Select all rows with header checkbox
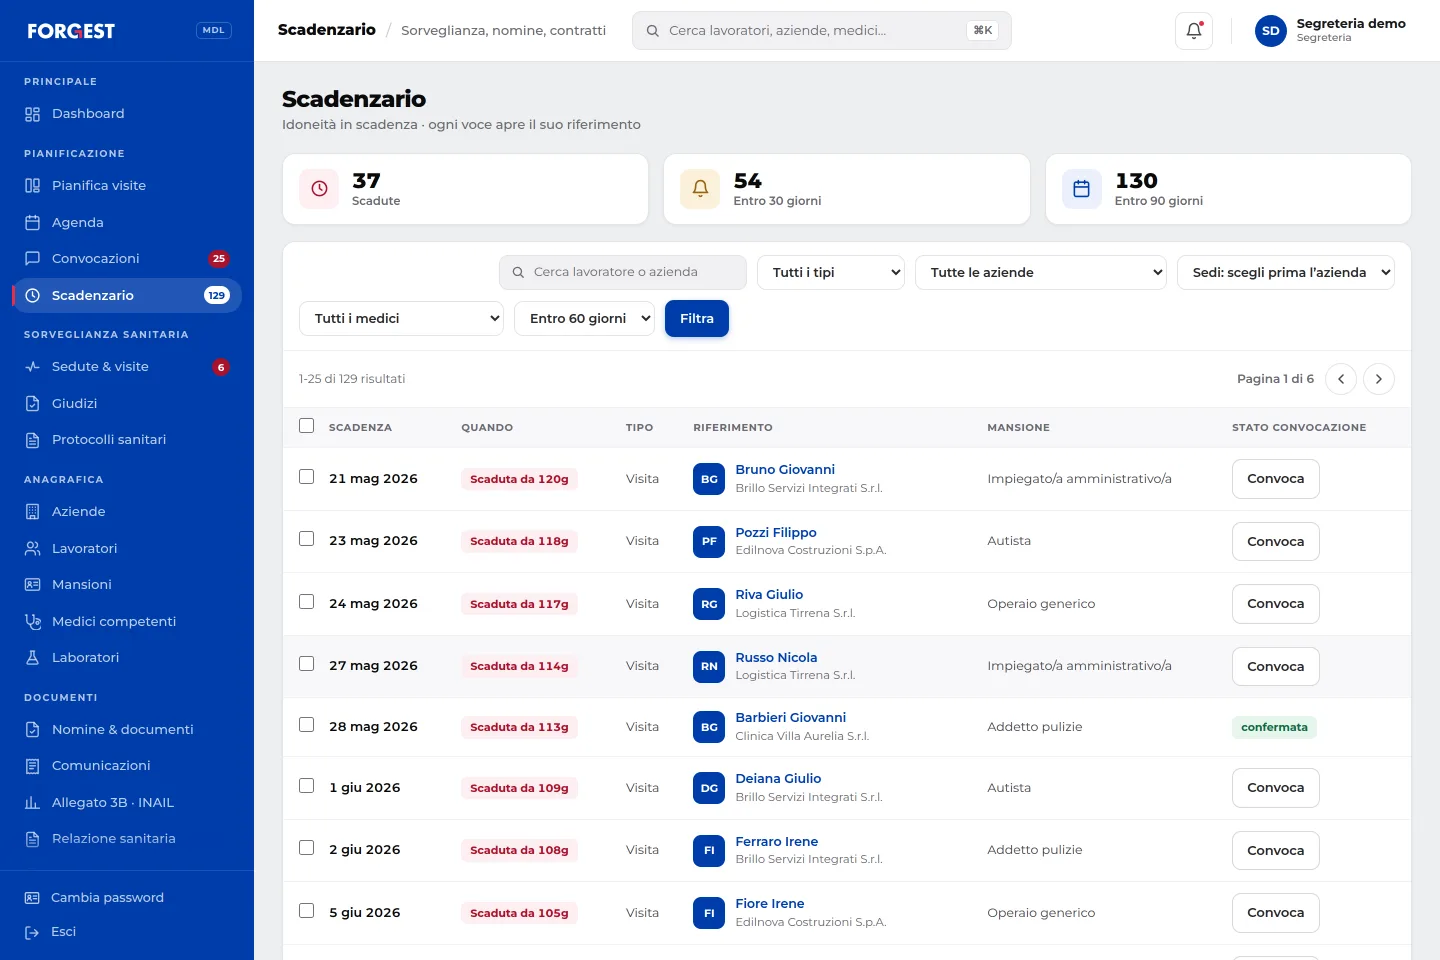The width and height of the screenshot is (1440, 960). (307, 426)
